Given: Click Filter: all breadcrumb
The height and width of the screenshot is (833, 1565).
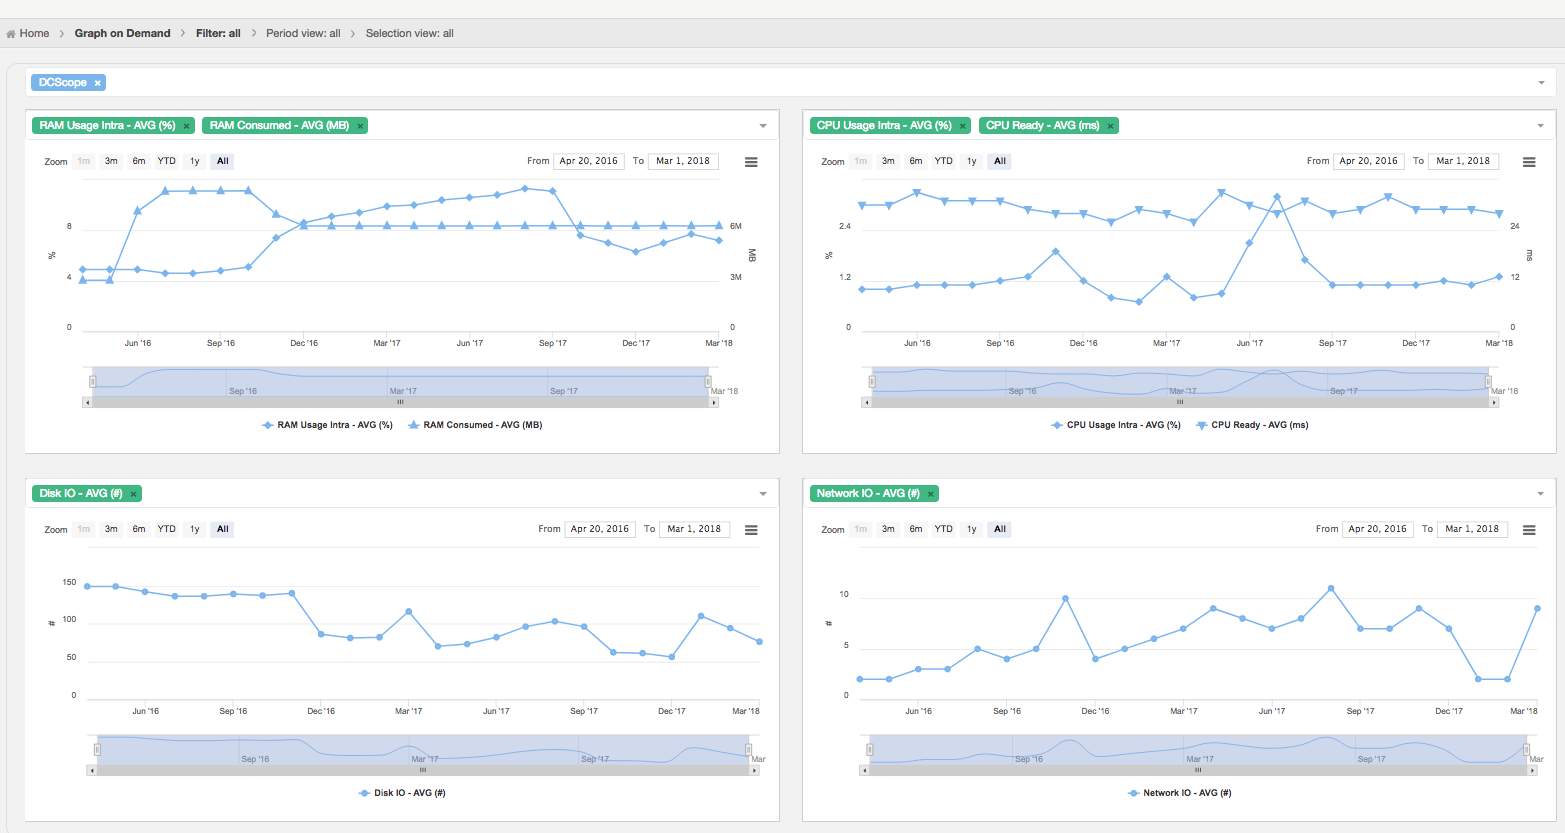Looking at the screenshot, I should pyautogui.click(x=218, y=34).
